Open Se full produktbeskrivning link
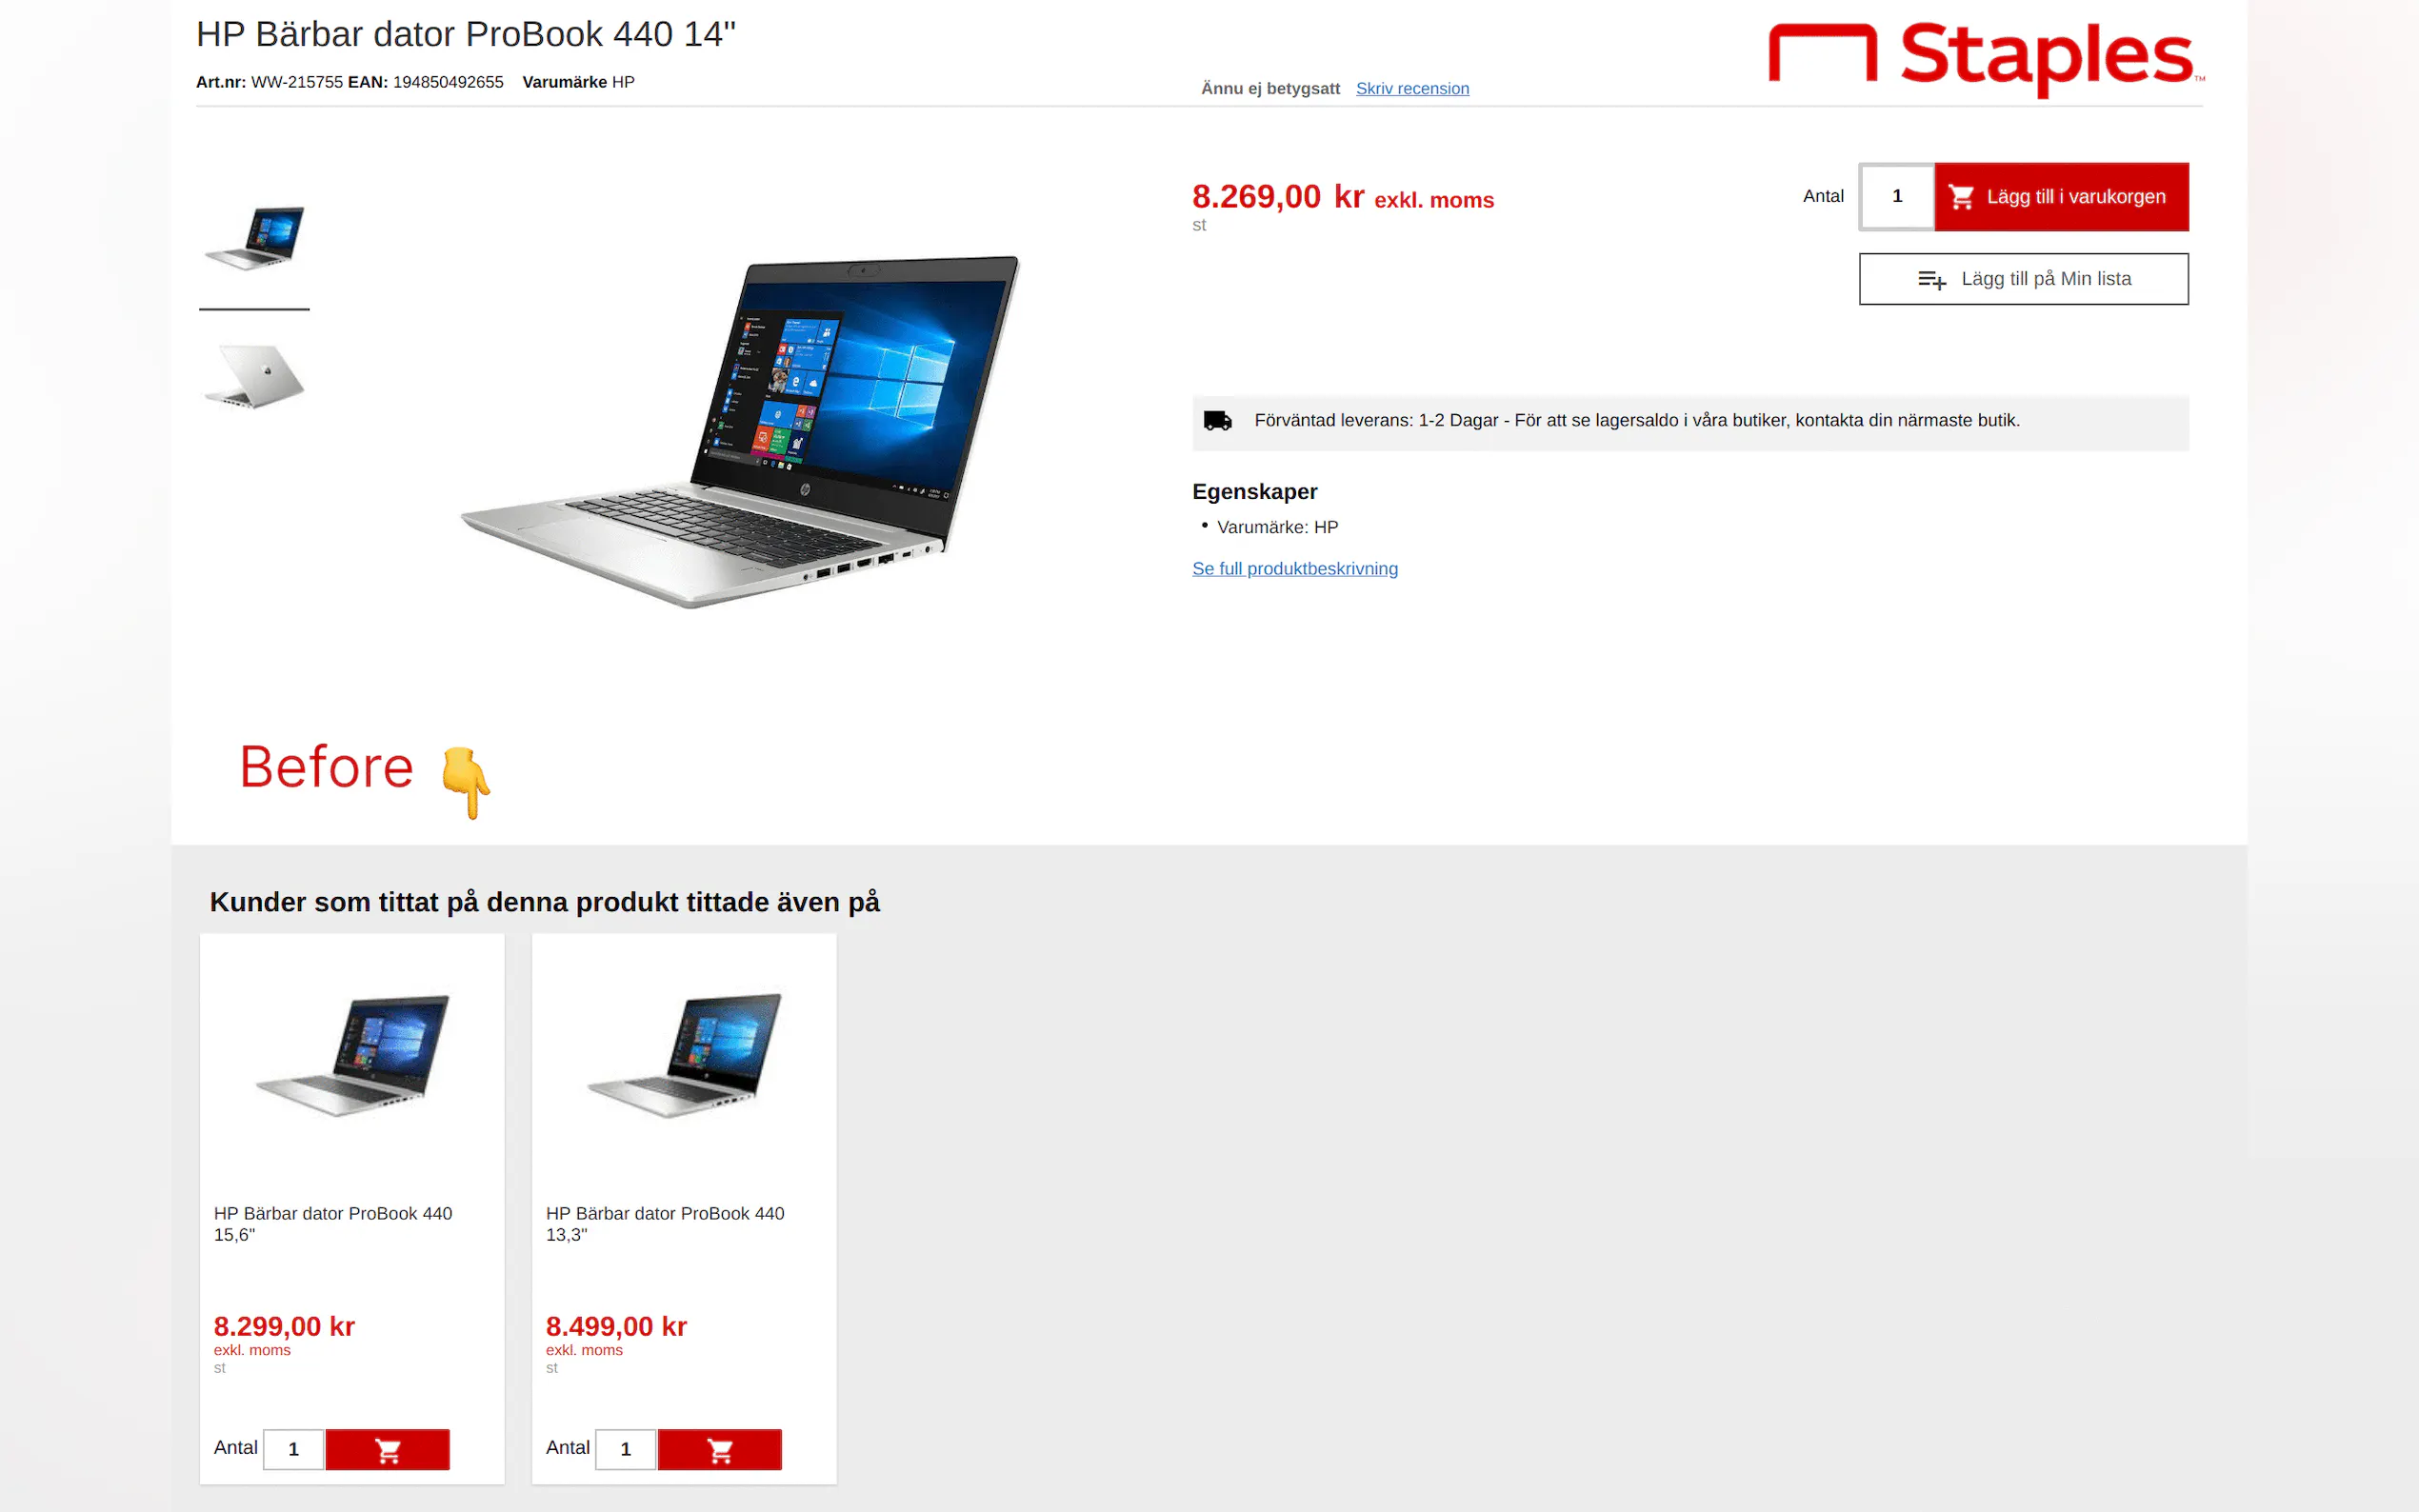The image size is (2419, 1512). tap(1295, 568)
